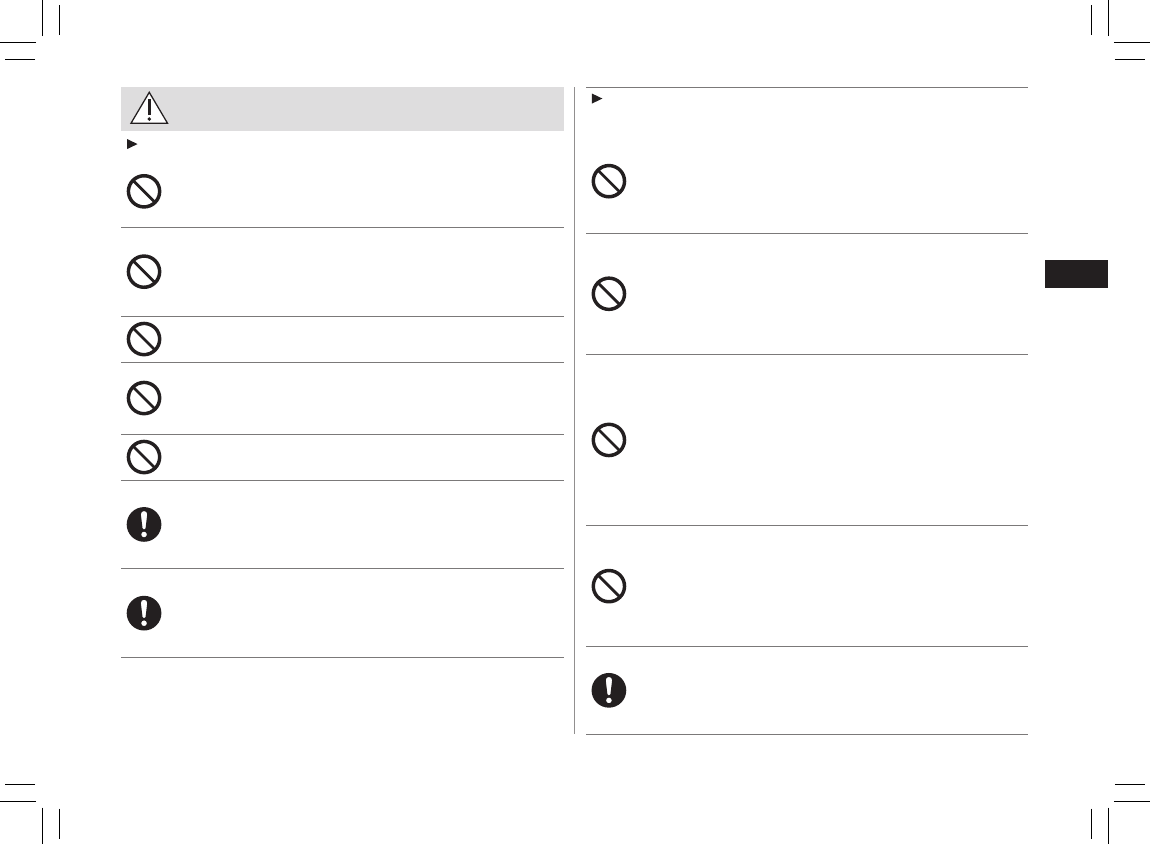The image size is (1150, 844).
Task: Click the upper exclamation mark icon in the left column
Action: pos(144,525)
